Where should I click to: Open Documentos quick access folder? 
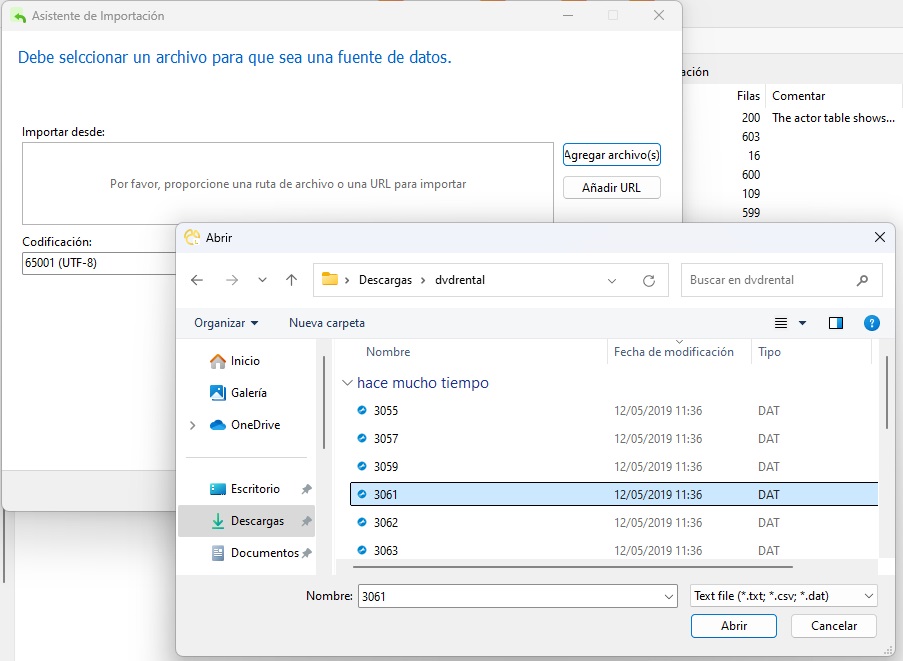click(x=255, y=553)
